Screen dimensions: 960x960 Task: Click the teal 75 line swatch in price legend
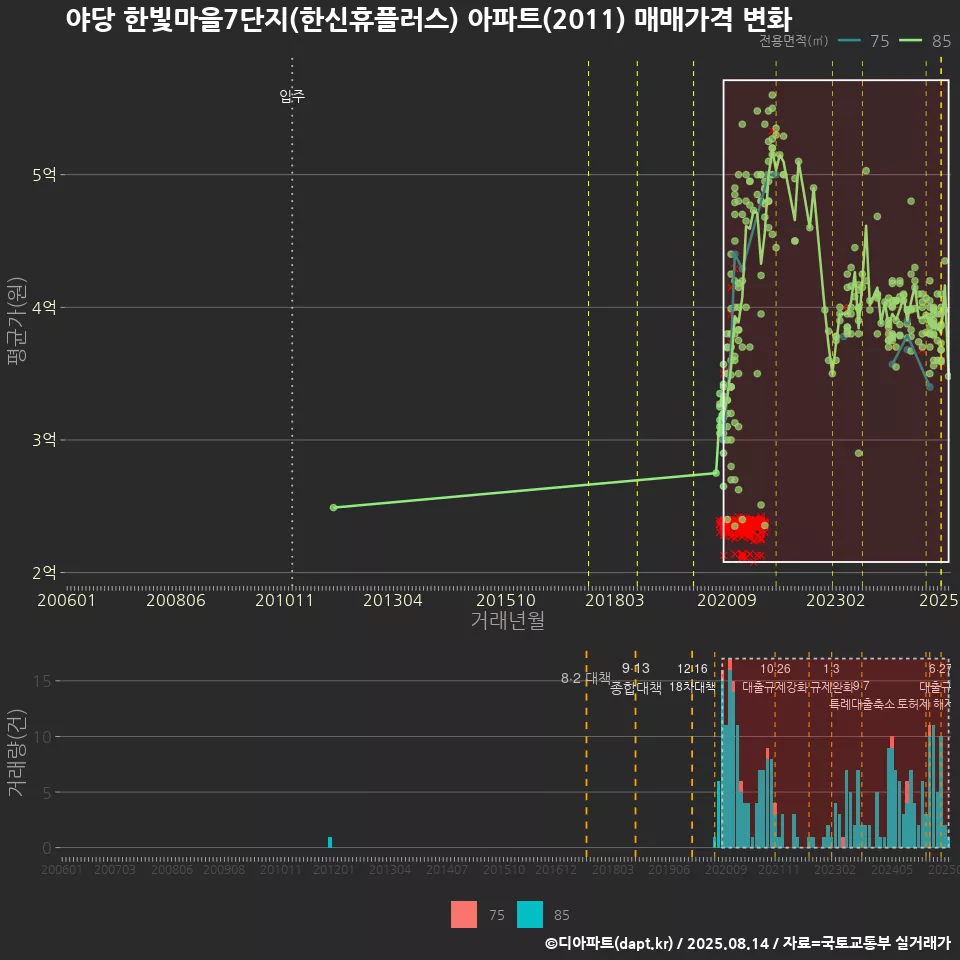849,41
